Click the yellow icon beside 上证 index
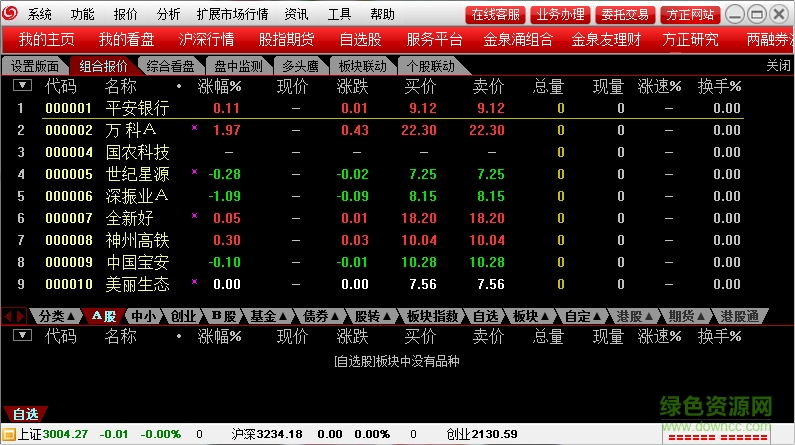The width and height of the screenshot is (795, 445). click(x=8, y=435)
